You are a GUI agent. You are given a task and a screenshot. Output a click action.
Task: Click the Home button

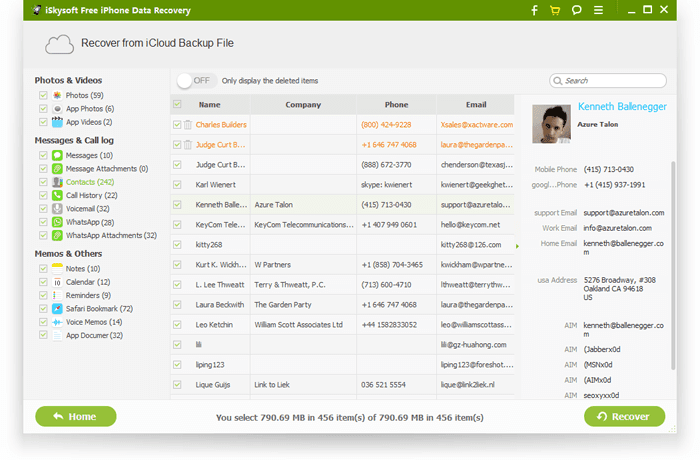pos(76,416)
